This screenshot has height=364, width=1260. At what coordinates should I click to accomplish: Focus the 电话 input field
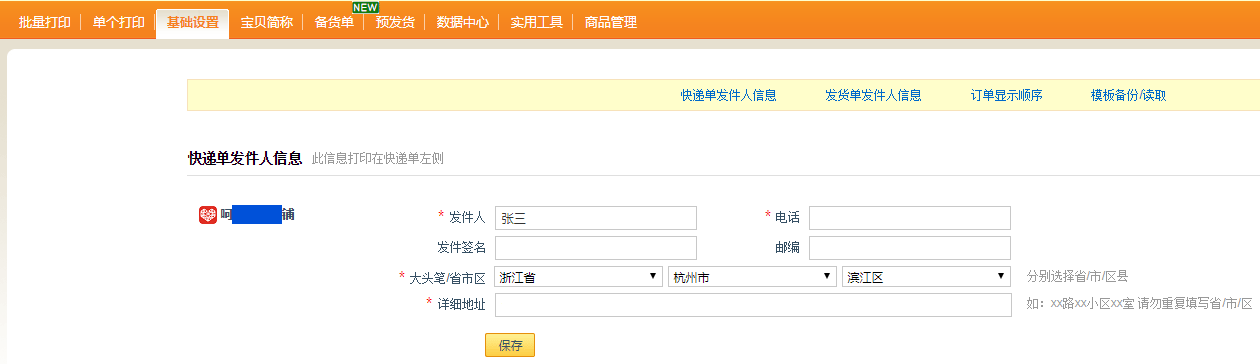pos(910,218)
